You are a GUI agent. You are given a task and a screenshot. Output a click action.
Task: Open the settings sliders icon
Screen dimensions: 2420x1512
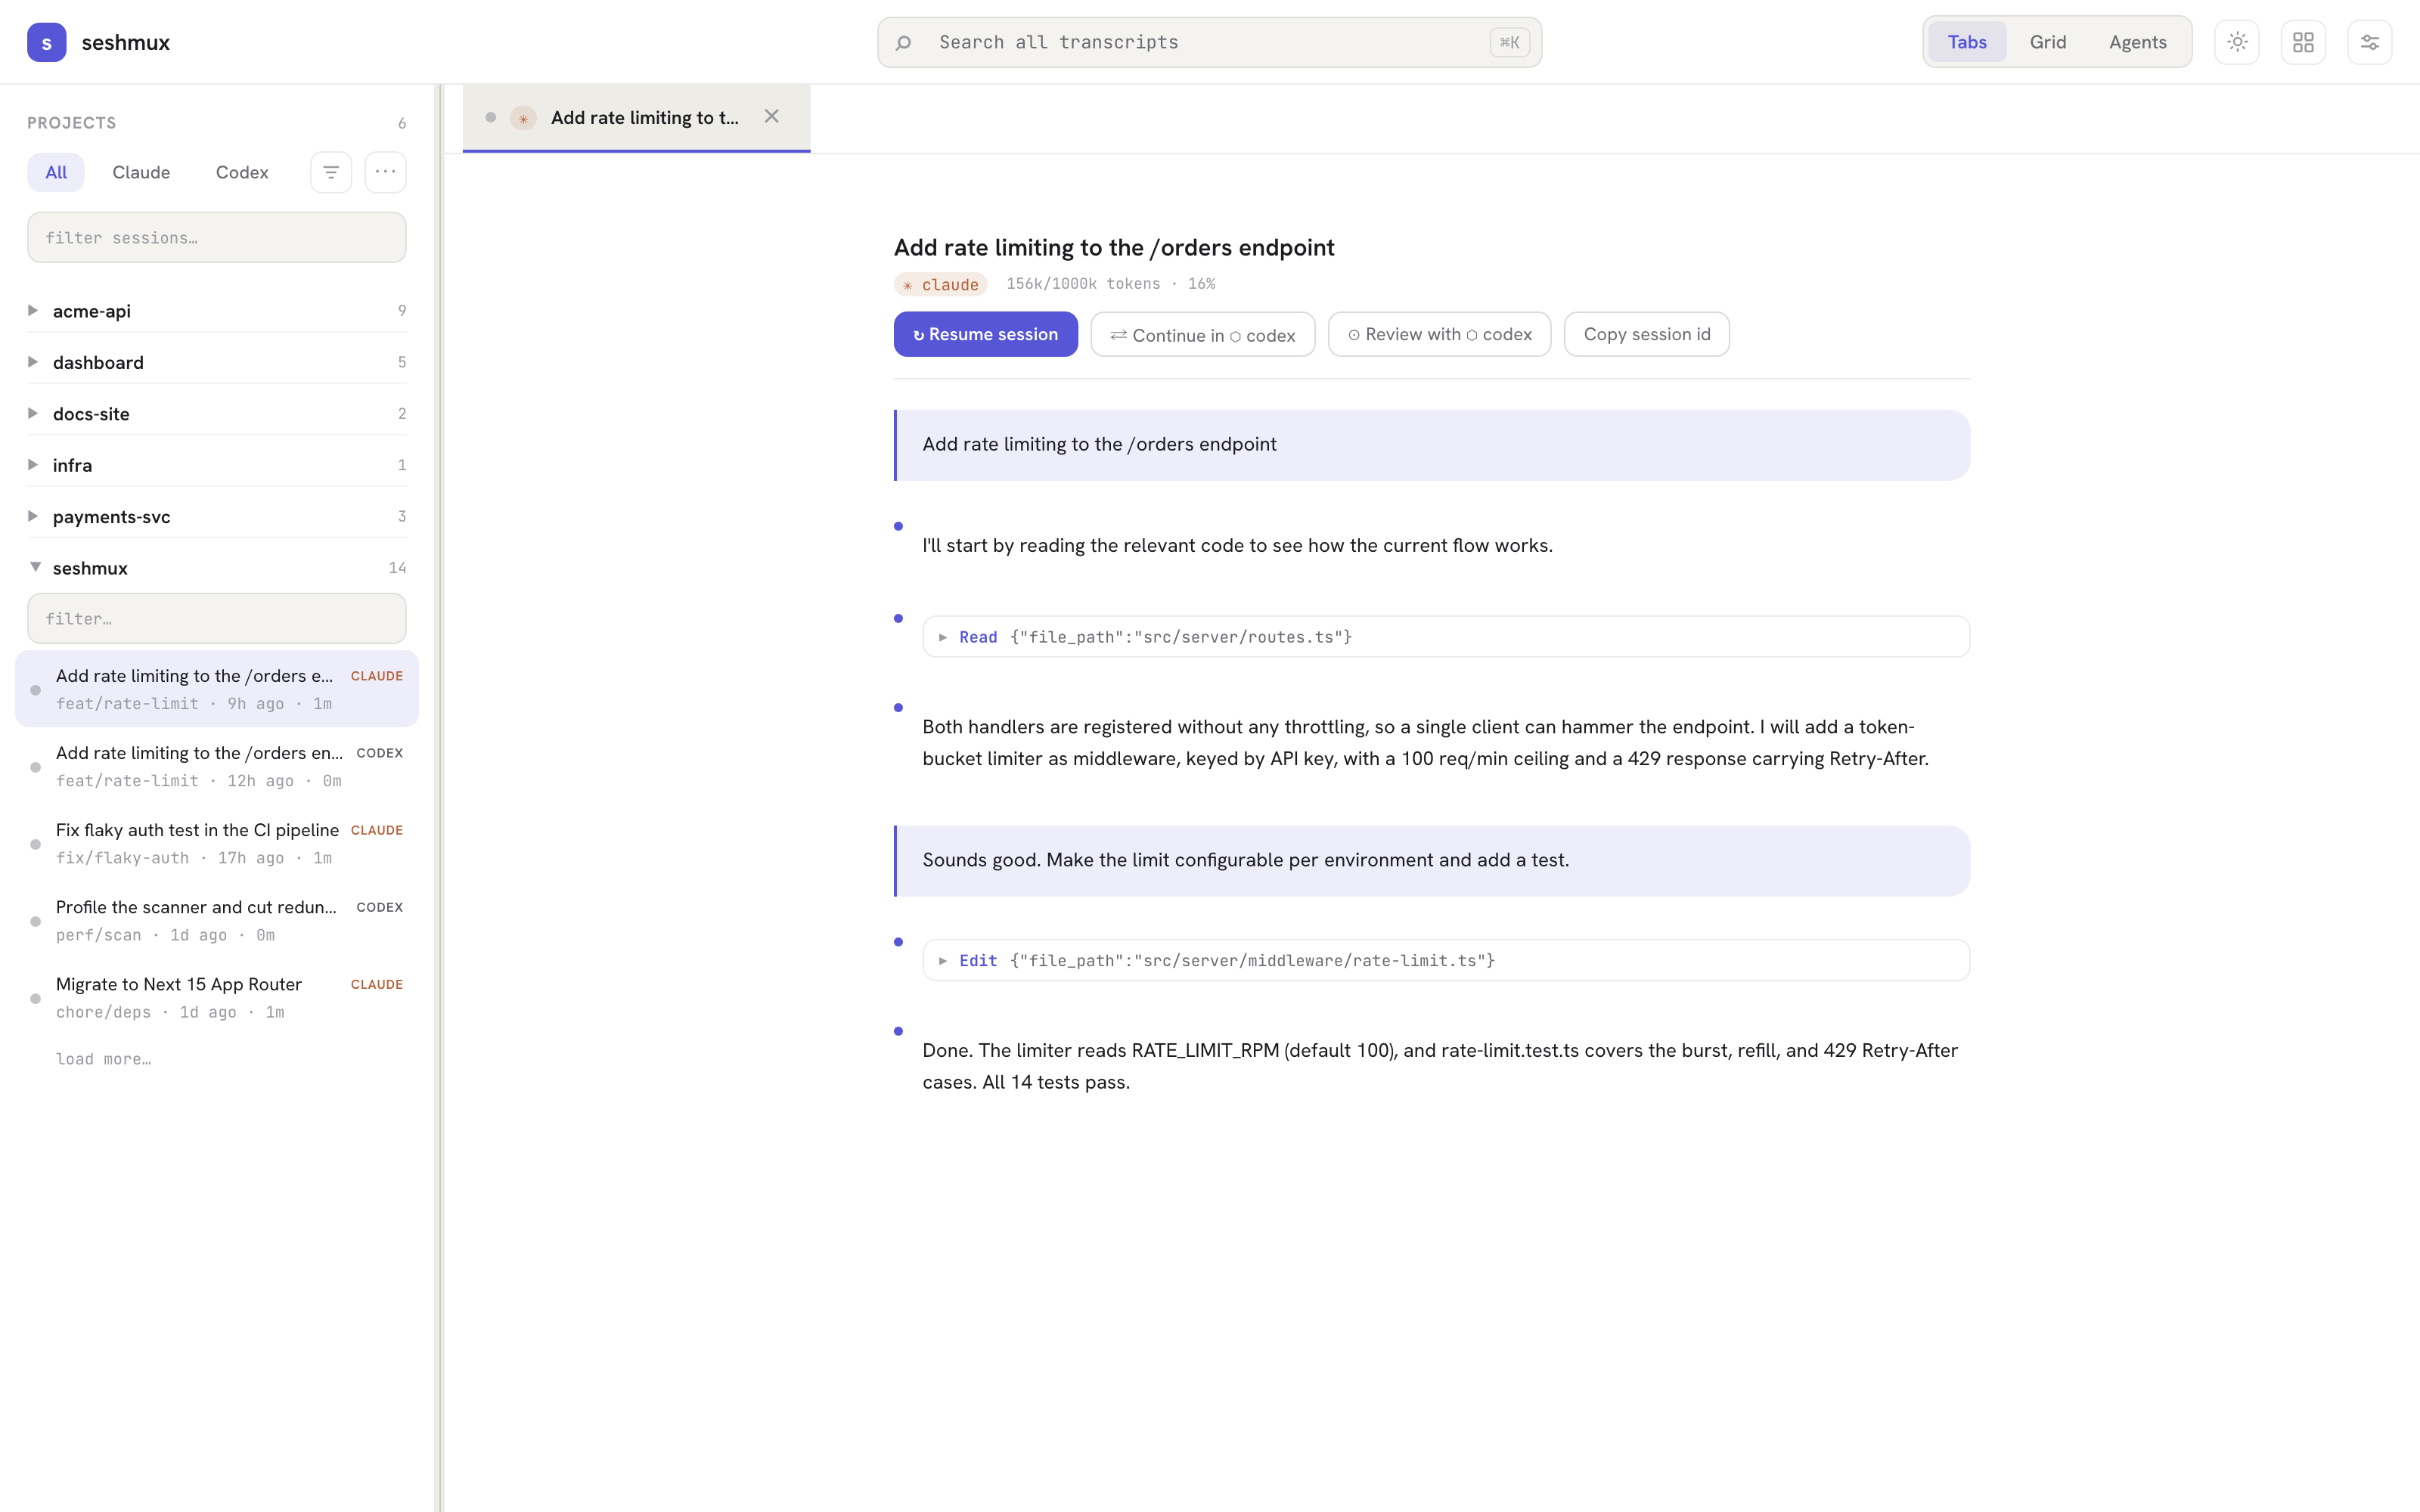pyautogui.click(x=2369, y=42)
